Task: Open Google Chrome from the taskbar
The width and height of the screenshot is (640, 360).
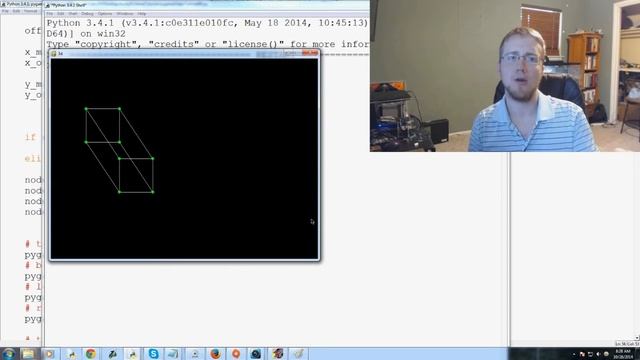Action: click(x=91, y=353)
